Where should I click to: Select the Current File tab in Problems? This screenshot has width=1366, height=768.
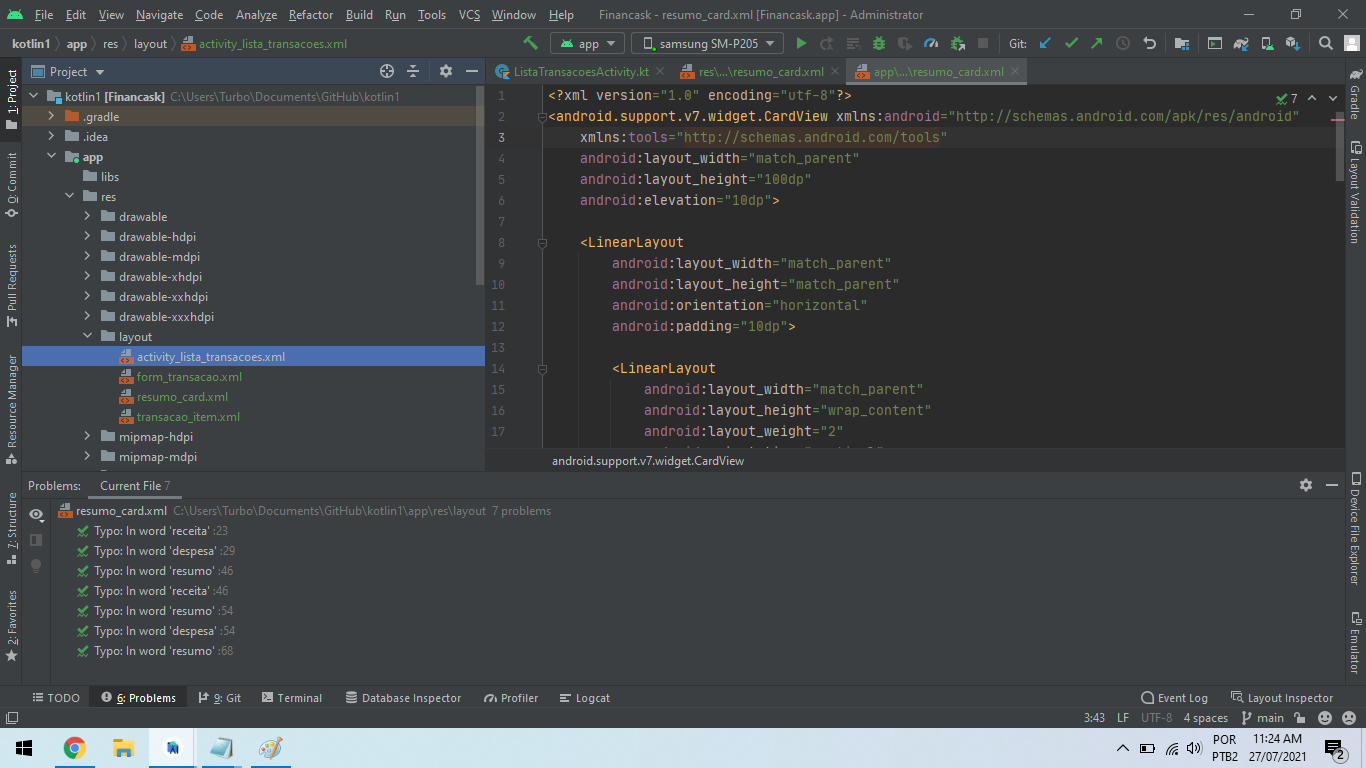click(135, 486)
